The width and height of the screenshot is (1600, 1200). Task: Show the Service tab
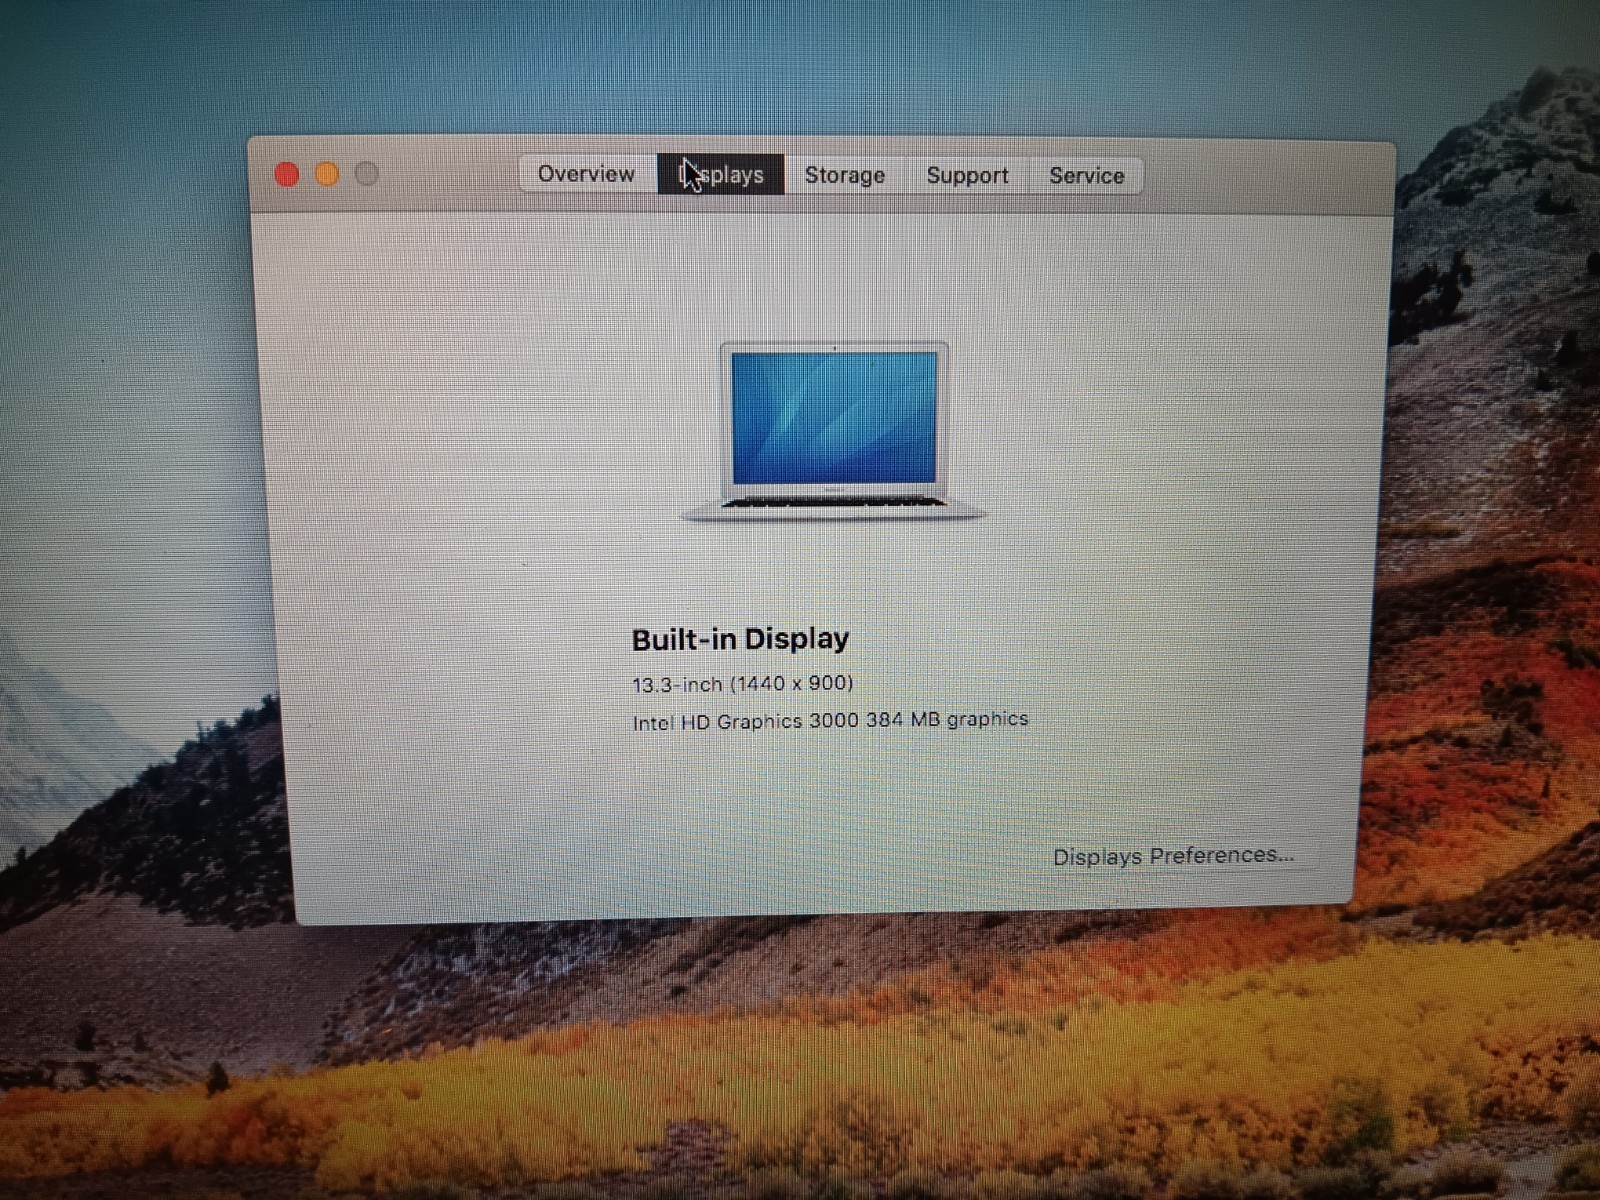(1086, 176)
